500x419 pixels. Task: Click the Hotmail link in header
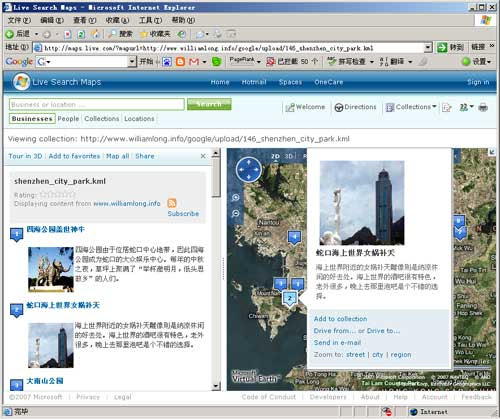click(x=254, y=82)
